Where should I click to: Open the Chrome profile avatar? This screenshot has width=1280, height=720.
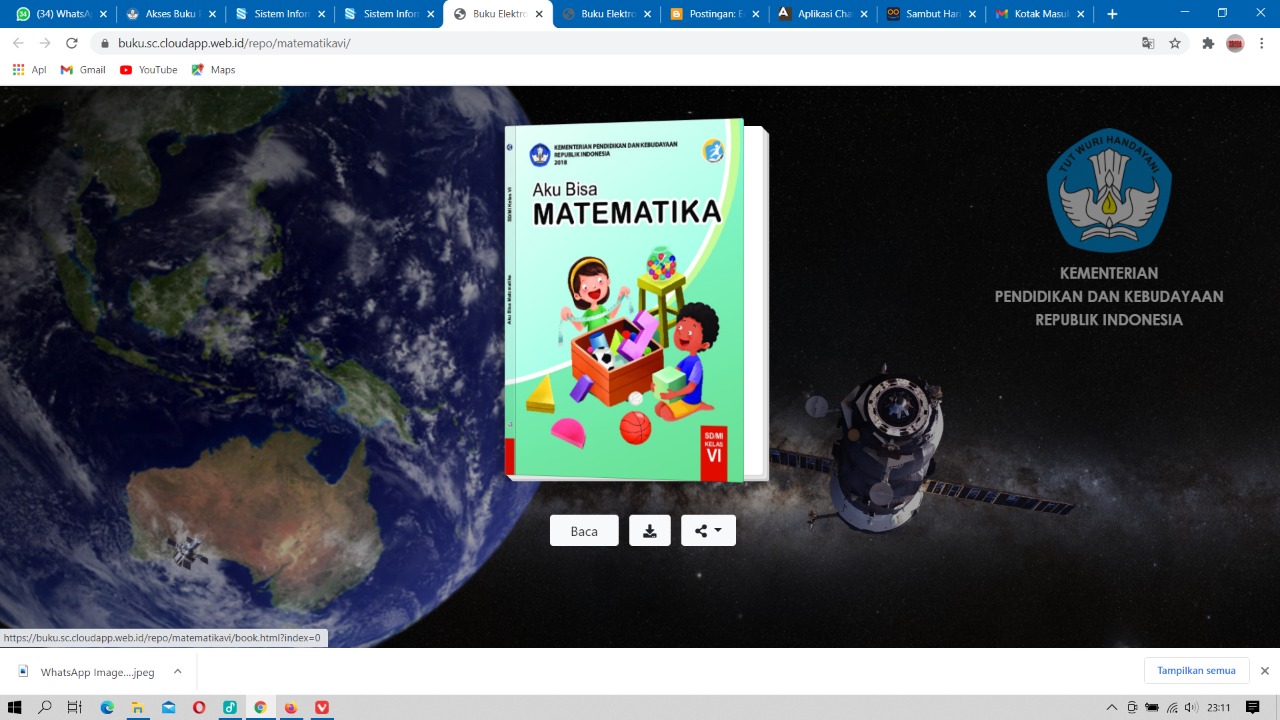coord(1235,43)
